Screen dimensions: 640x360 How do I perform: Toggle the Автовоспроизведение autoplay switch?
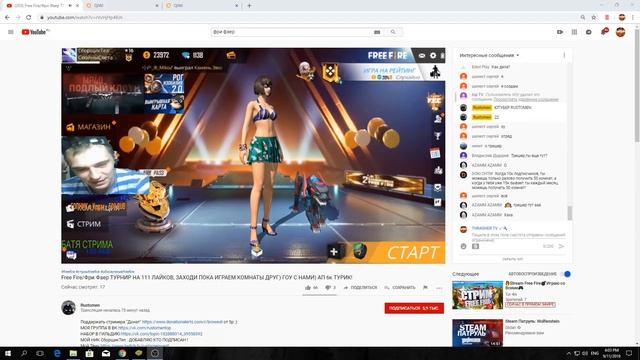566,274
